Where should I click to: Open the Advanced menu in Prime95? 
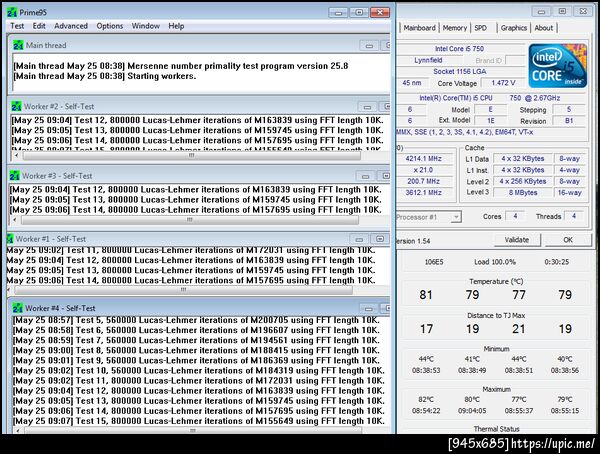click(71, 26)
